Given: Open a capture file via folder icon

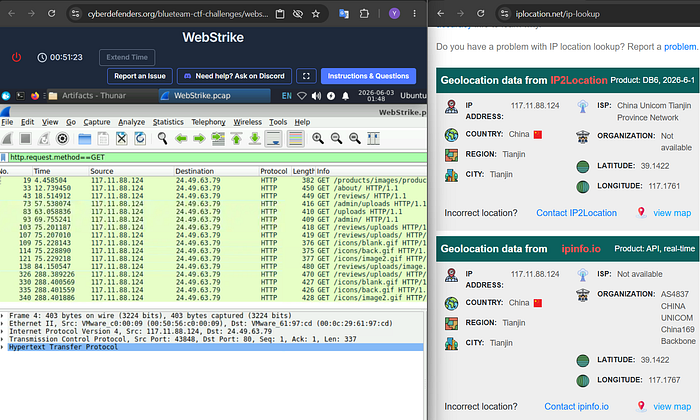Looking at the screenshot, I should click(84, 139).
